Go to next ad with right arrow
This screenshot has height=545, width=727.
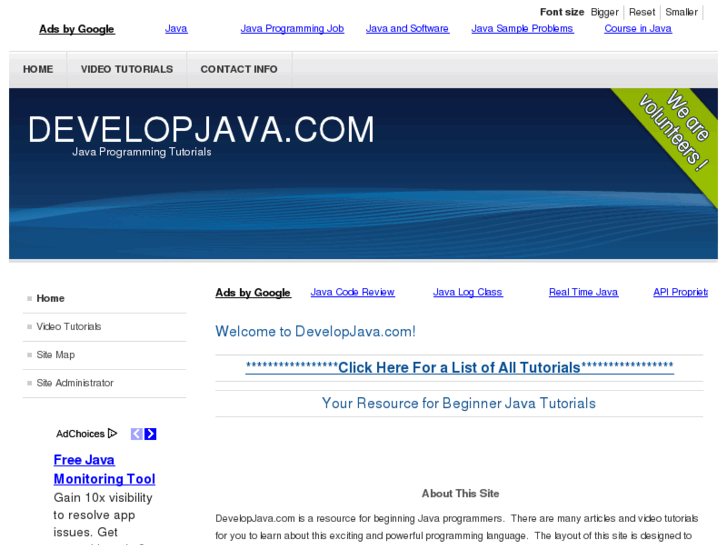pos(150,434)
